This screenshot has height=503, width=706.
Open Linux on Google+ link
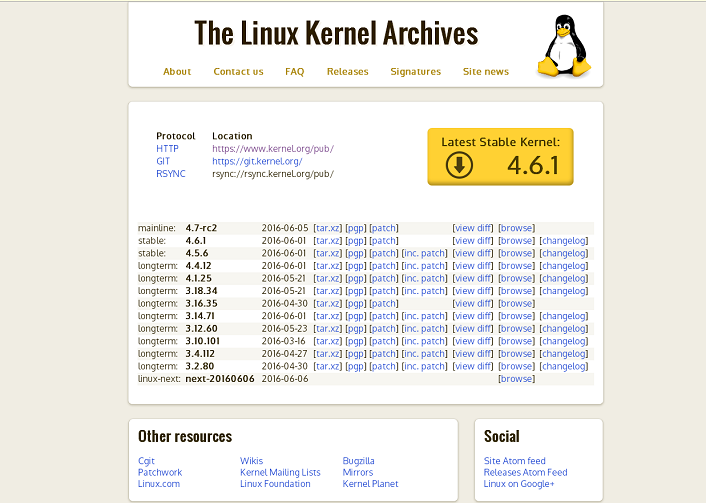point(519,484)
